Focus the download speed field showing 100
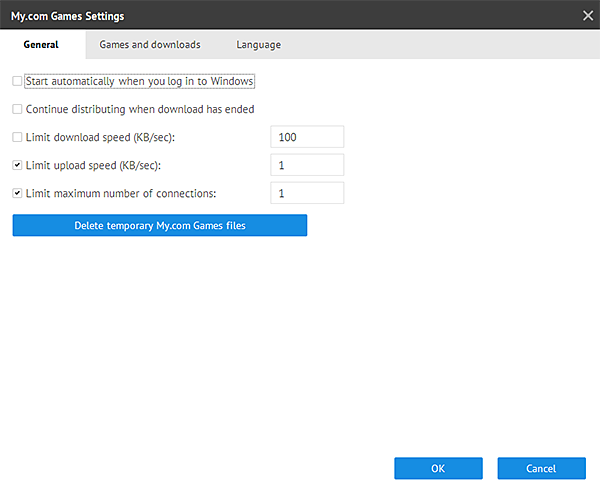This screenshot has width=600, height=495. tap(307, 137)
